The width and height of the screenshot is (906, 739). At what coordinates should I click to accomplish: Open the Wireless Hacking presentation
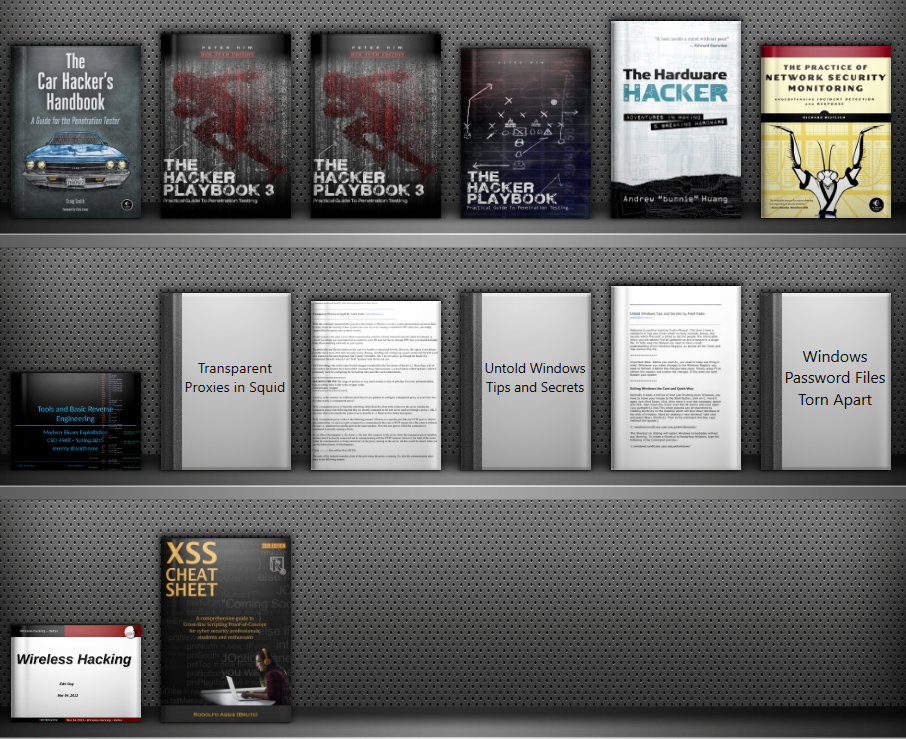76,673
